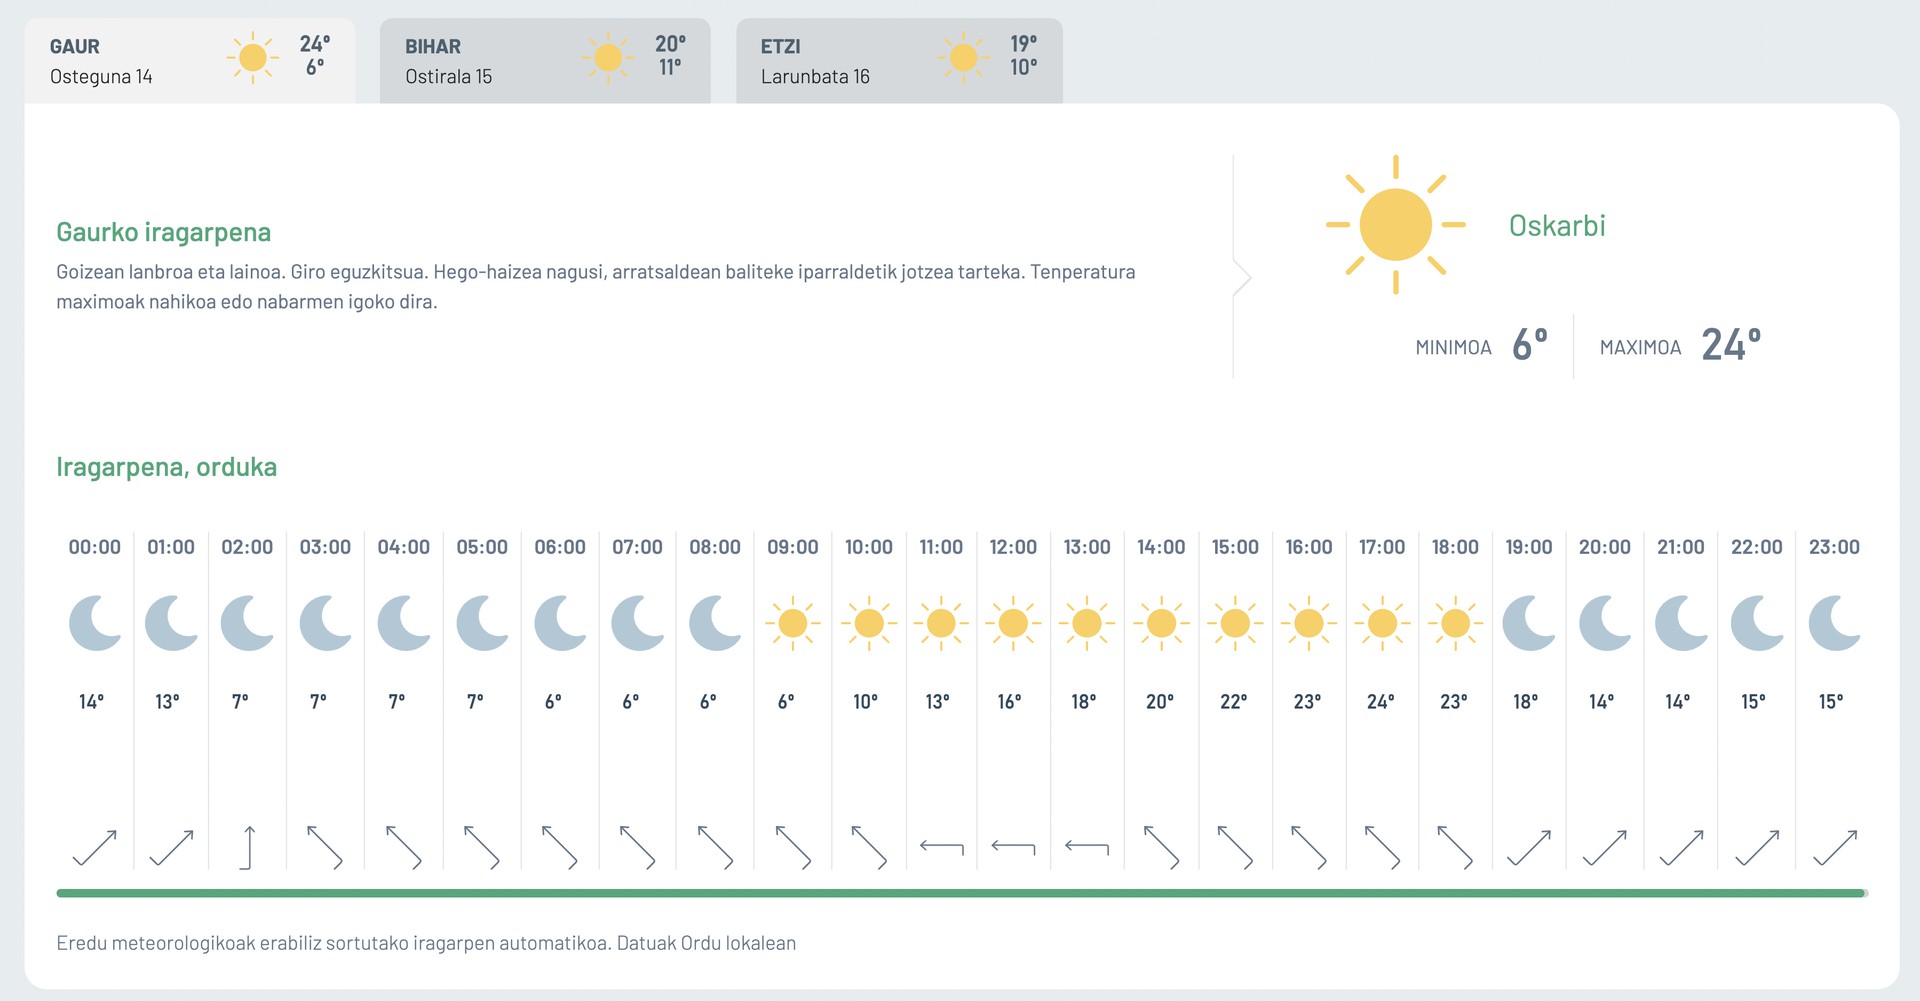Click the moon icon at 08:00

[715, 623]
